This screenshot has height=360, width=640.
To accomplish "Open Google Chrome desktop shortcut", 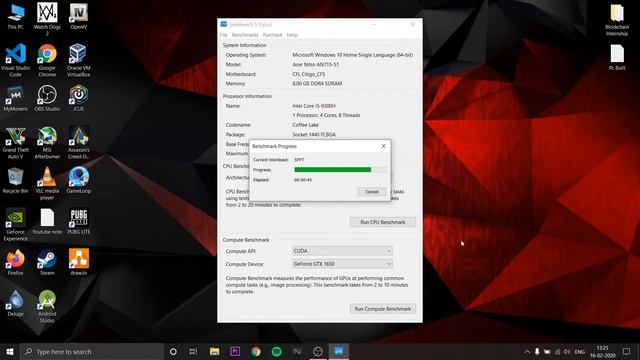I will (x=47, y=60).
